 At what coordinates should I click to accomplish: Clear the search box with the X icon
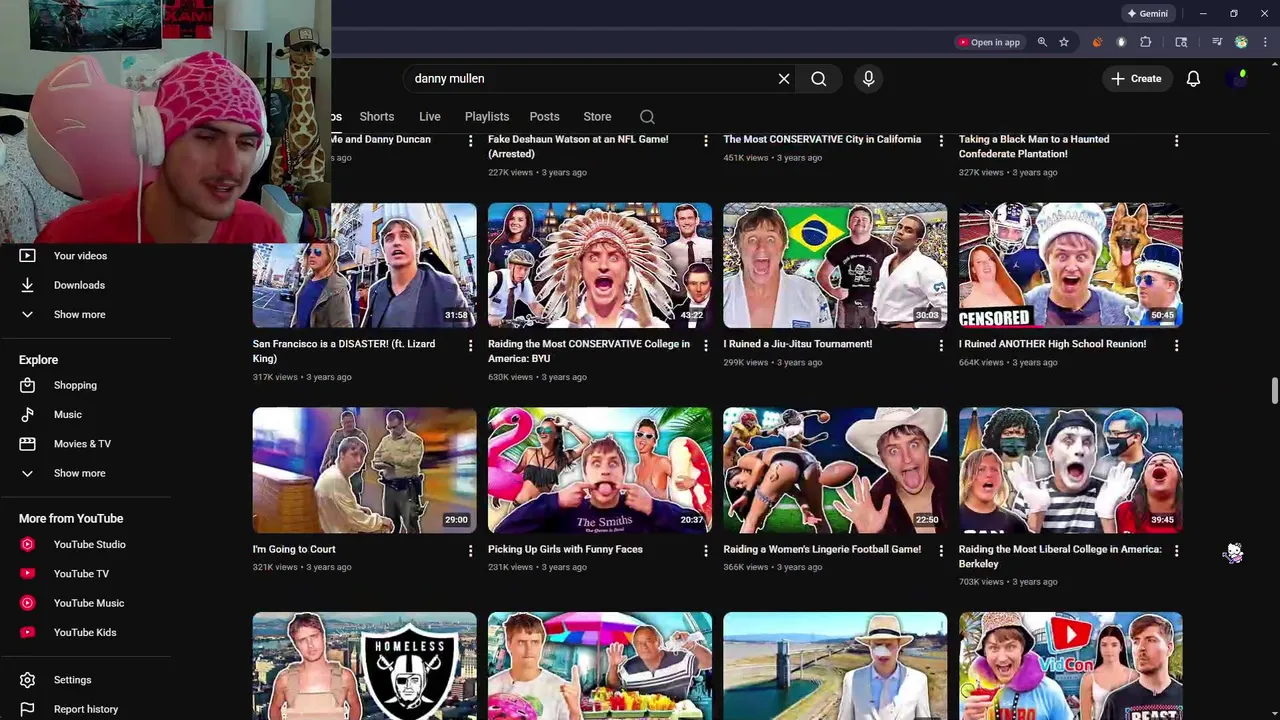pos(784,79)
